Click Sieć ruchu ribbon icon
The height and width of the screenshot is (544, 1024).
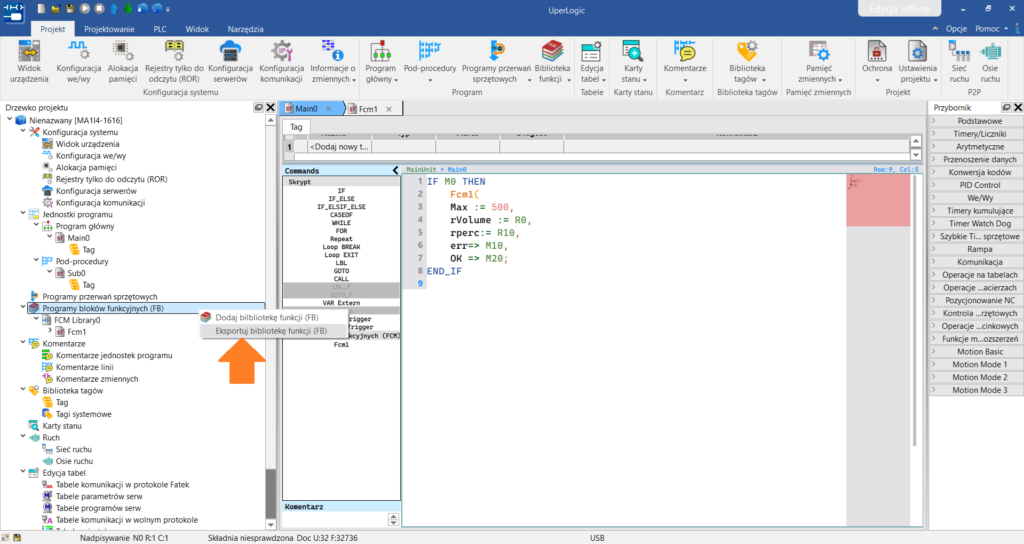959,61
